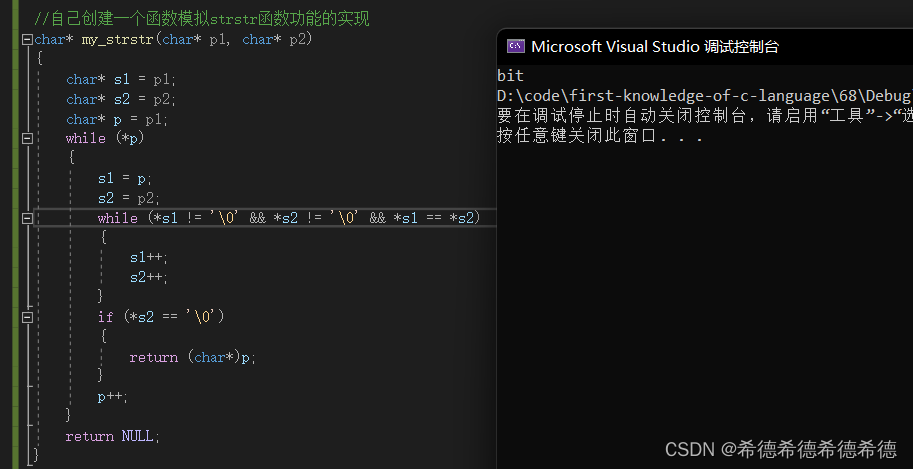Click the return NULL; line
Viewport: 913px width, 469px height.
coord(112,436)
